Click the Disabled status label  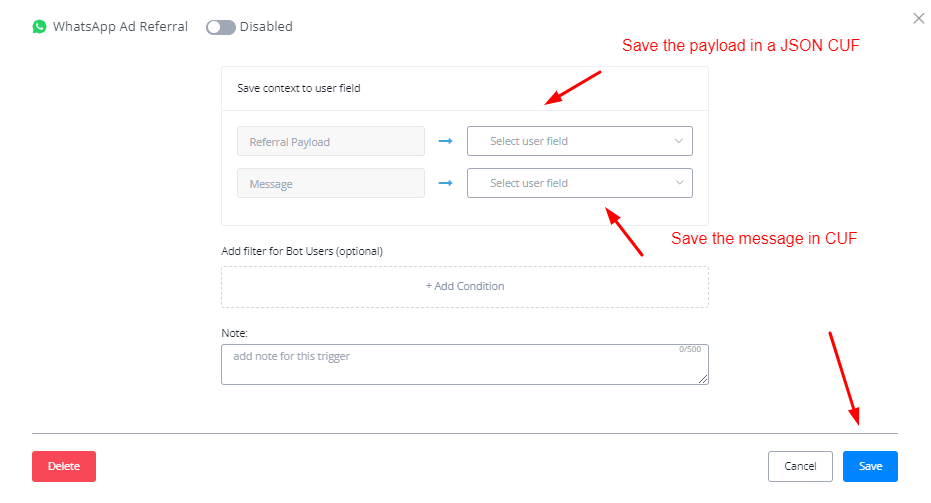pos(266,27)
